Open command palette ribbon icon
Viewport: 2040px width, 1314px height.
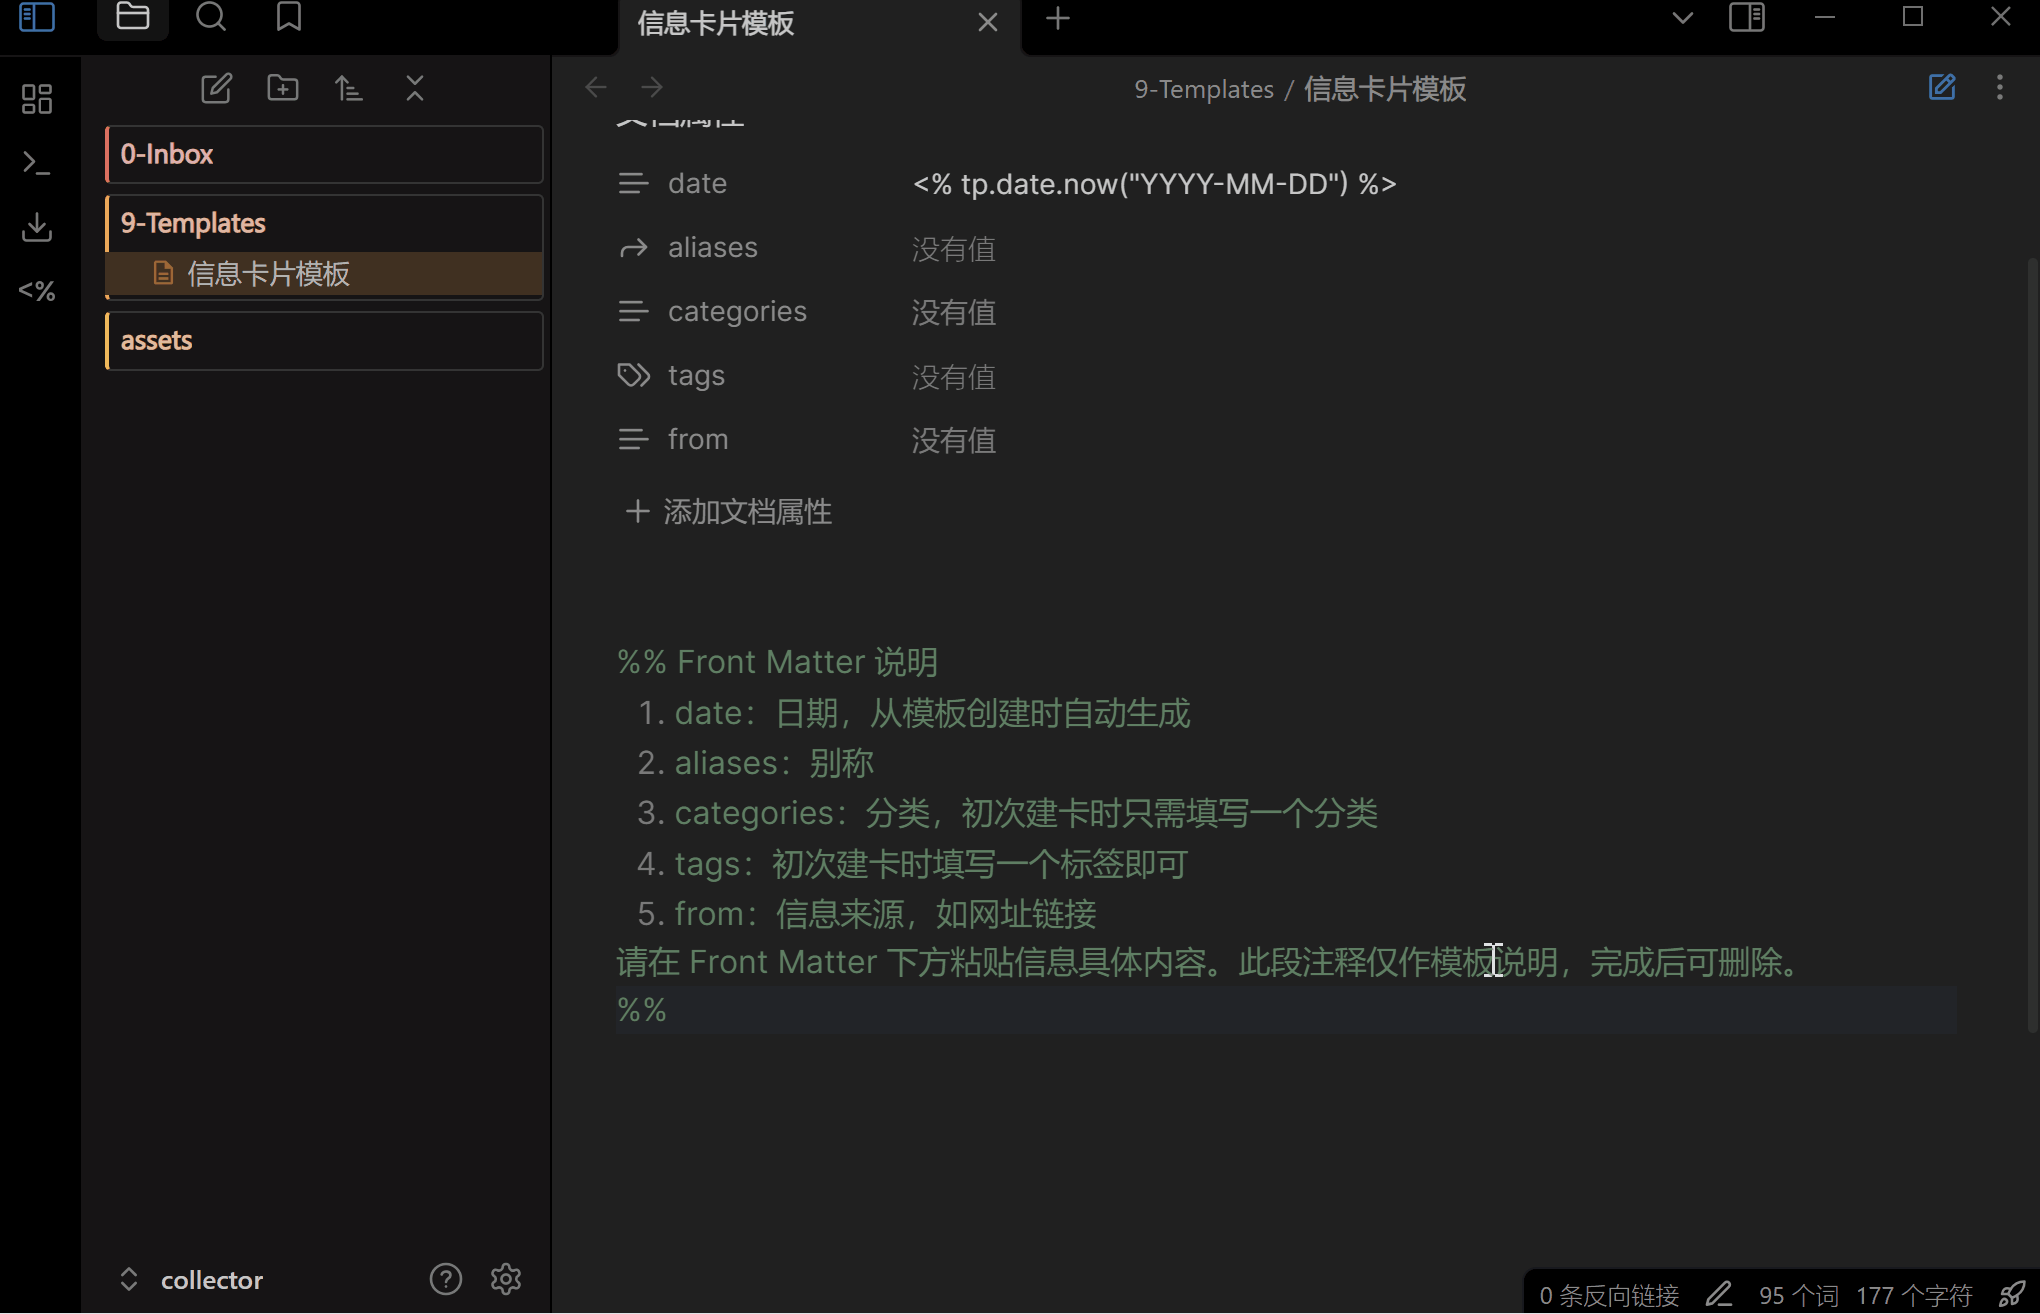point(37,163)
